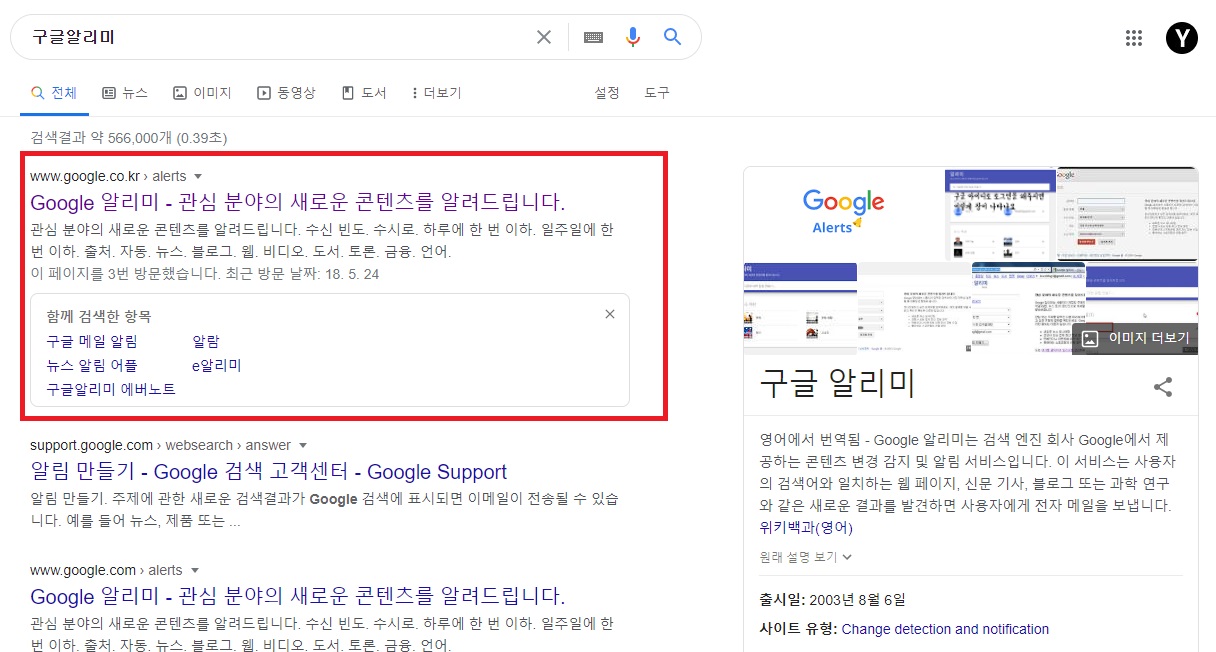
Task: Open 도구 search tools
Action: point(657,93)
